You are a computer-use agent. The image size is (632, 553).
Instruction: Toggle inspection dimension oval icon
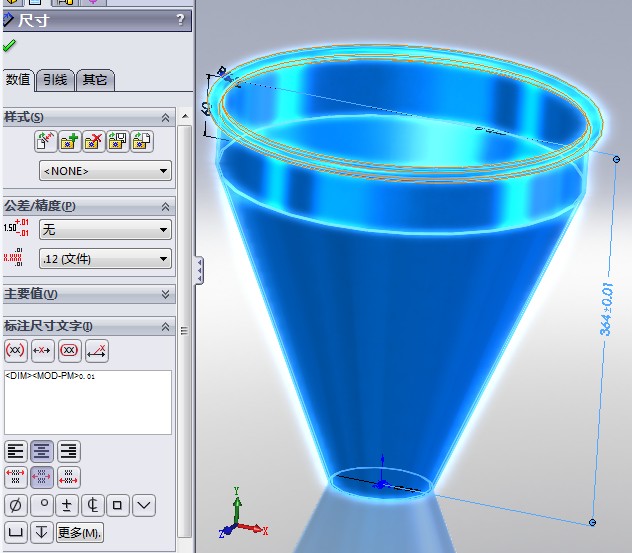pos(69,351)
